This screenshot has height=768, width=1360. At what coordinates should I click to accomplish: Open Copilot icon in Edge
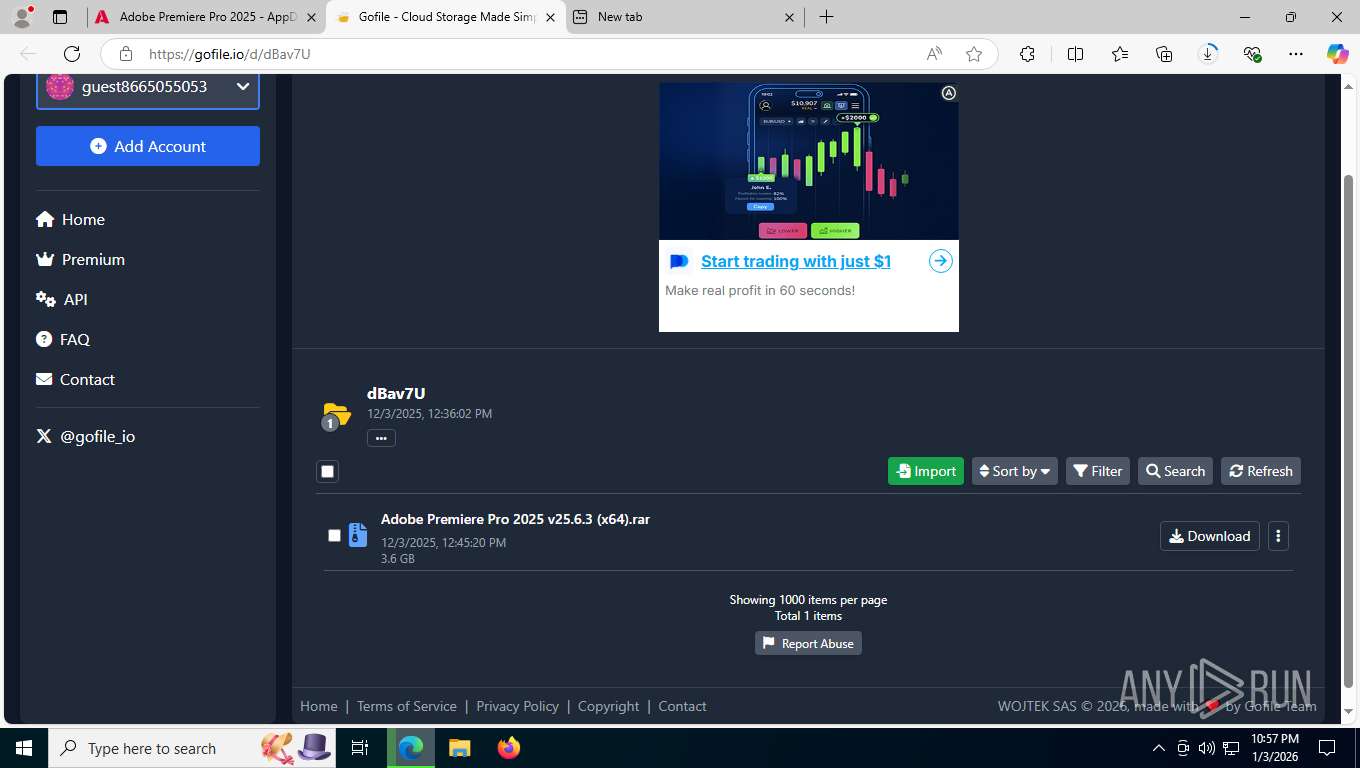click(x=1337, y=54)
